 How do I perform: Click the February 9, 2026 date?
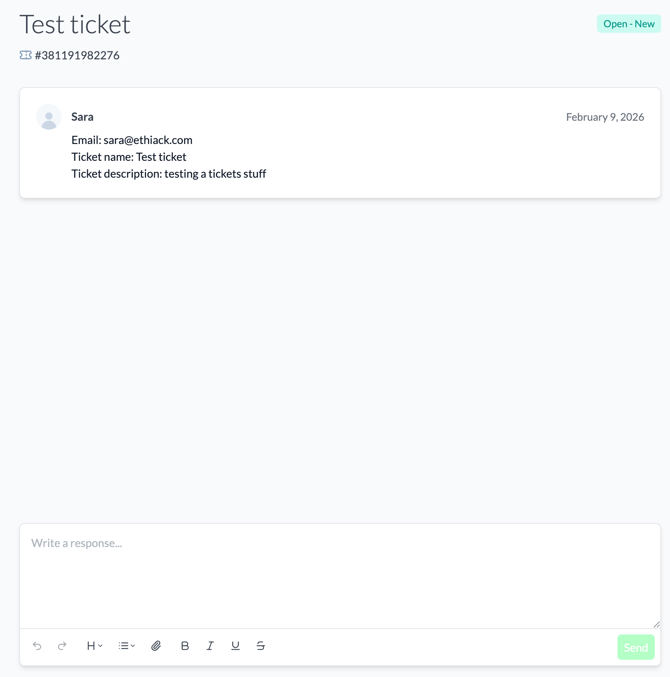(x=604, y=117)
